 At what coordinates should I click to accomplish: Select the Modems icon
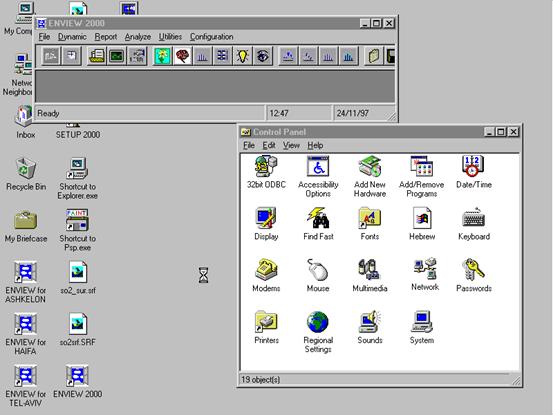point(266,275)
